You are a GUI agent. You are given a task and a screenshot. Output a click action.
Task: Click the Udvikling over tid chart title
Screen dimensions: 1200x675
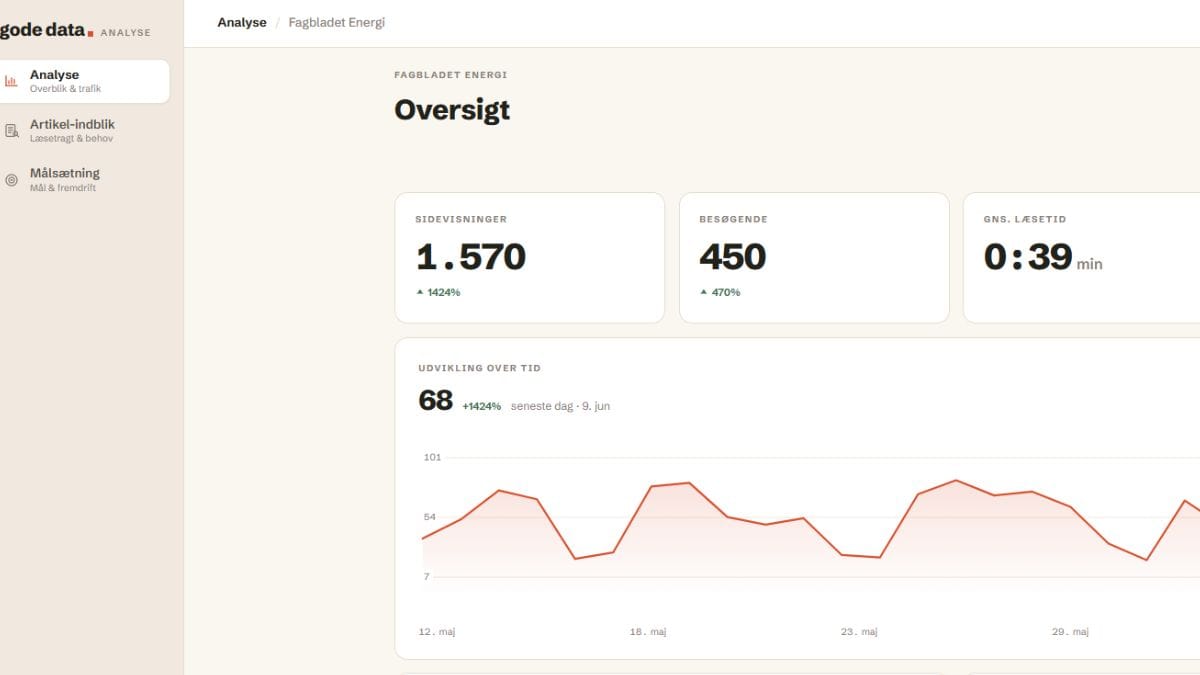tap(480, 368)
